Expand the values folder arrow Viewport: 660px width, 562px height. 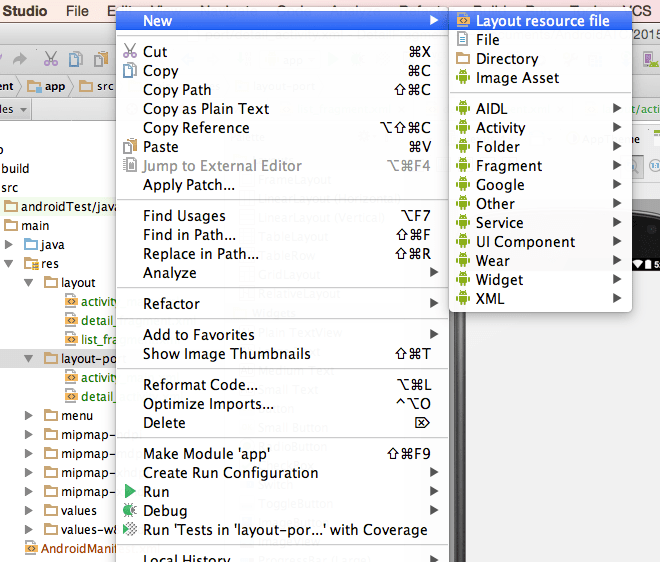[29, 511]
